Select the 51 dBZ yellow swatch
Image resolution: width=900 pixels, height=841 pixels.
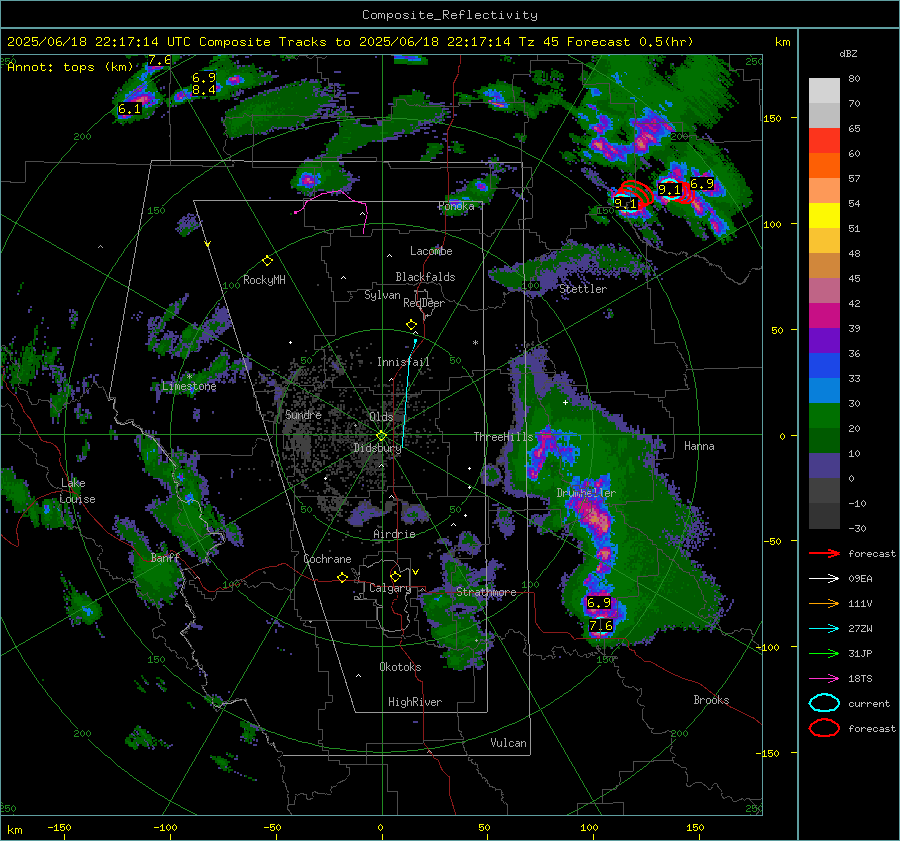coord(824,215)
